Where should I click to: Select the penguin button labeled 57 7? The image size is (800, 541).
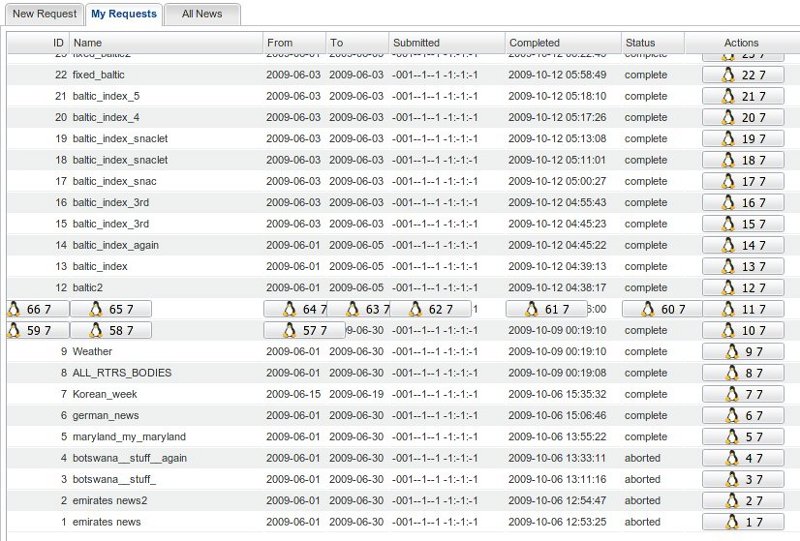[x=304, y=330]
